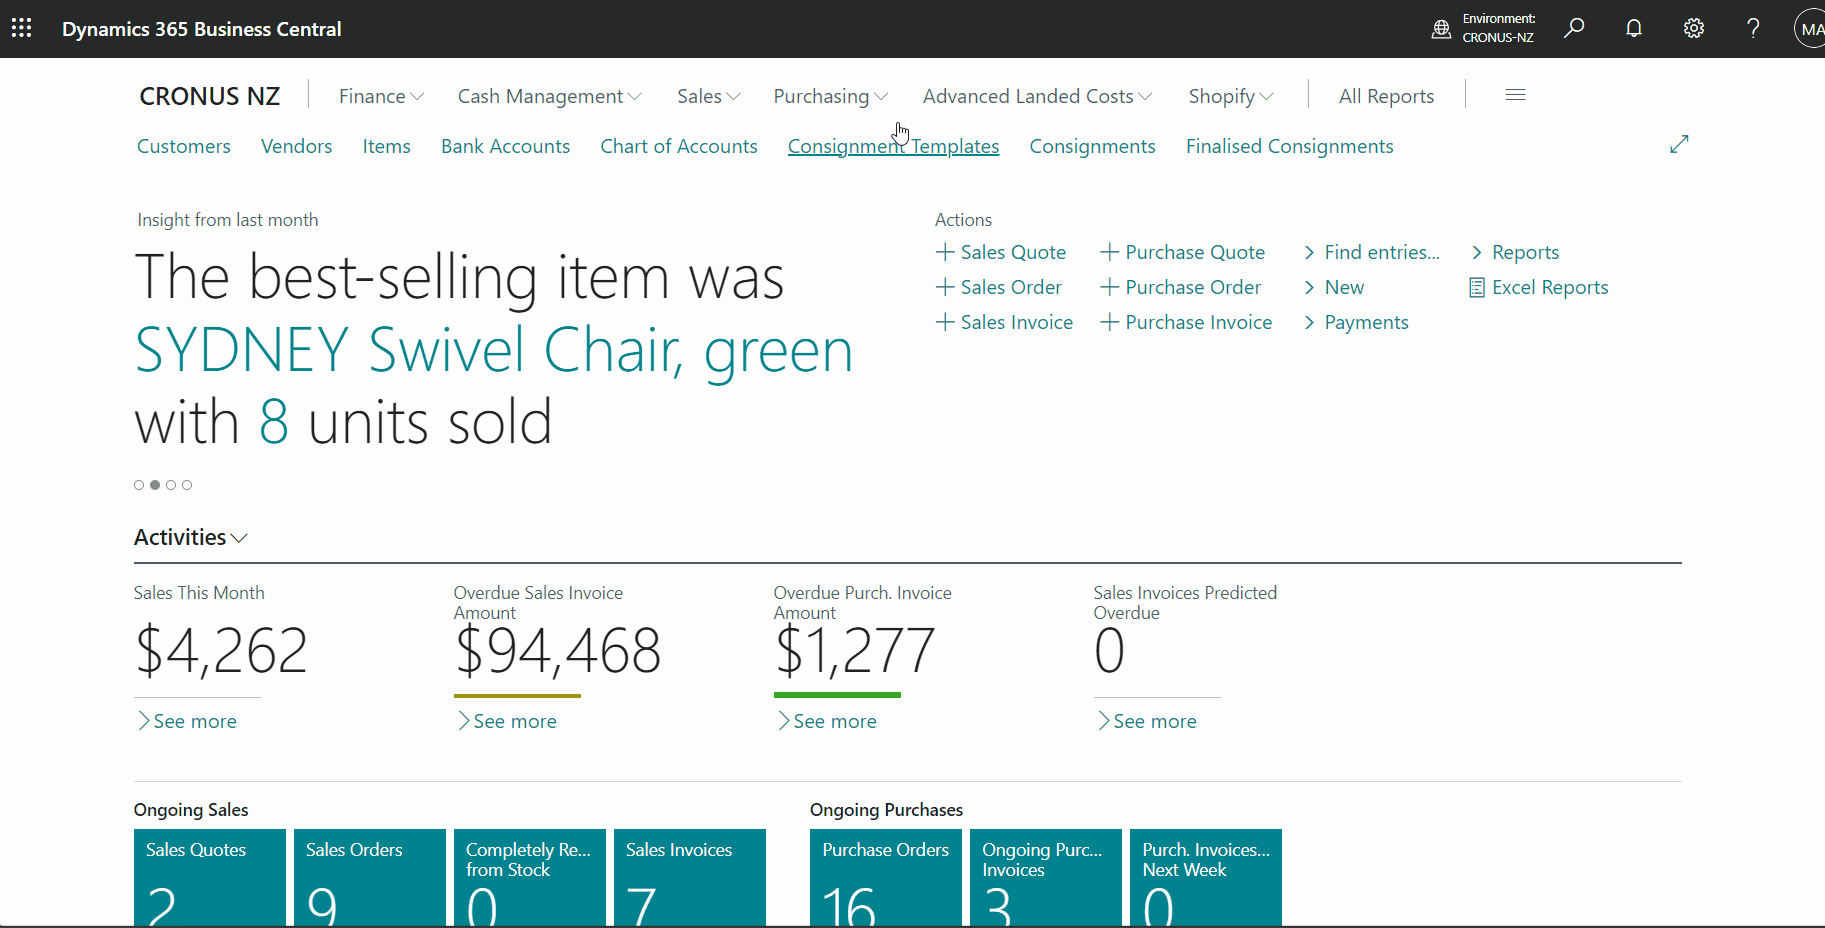Click the Sales Invoices Predicted Overdue 0 value
Screen dimensions: 1825x928
[x=1110, y=651]
